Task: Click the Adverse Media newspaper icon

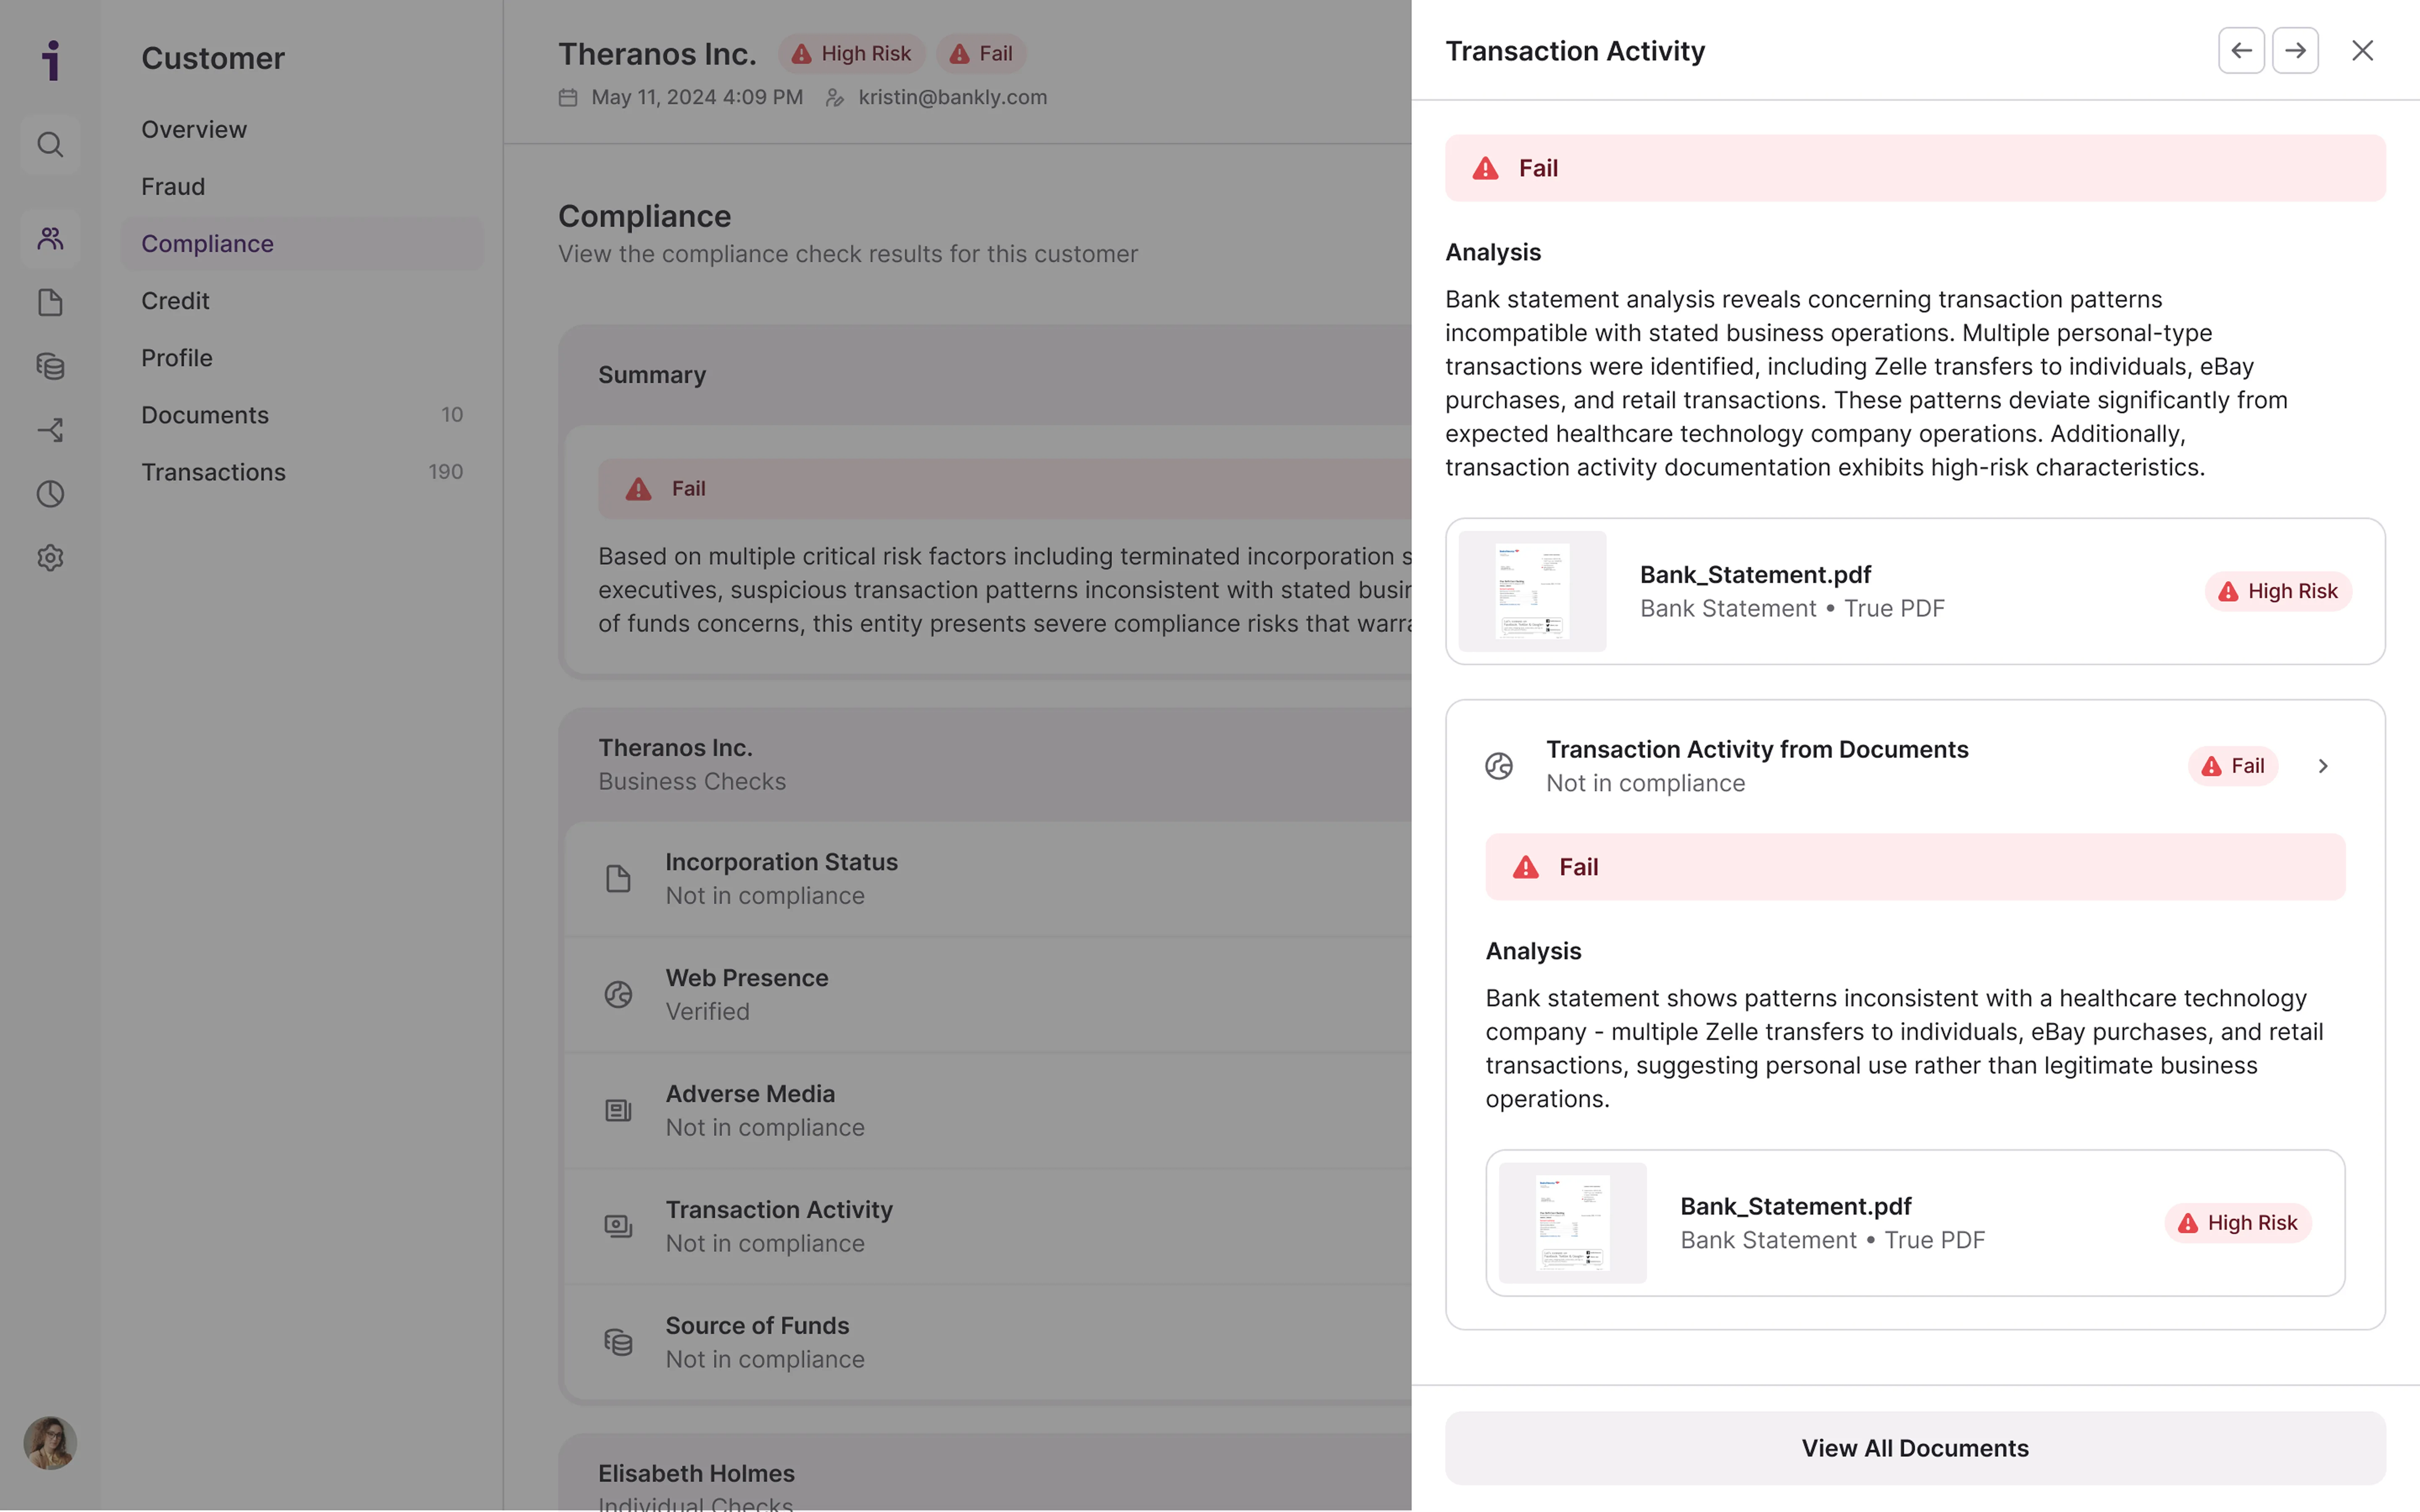Action: pos(618,1110)
